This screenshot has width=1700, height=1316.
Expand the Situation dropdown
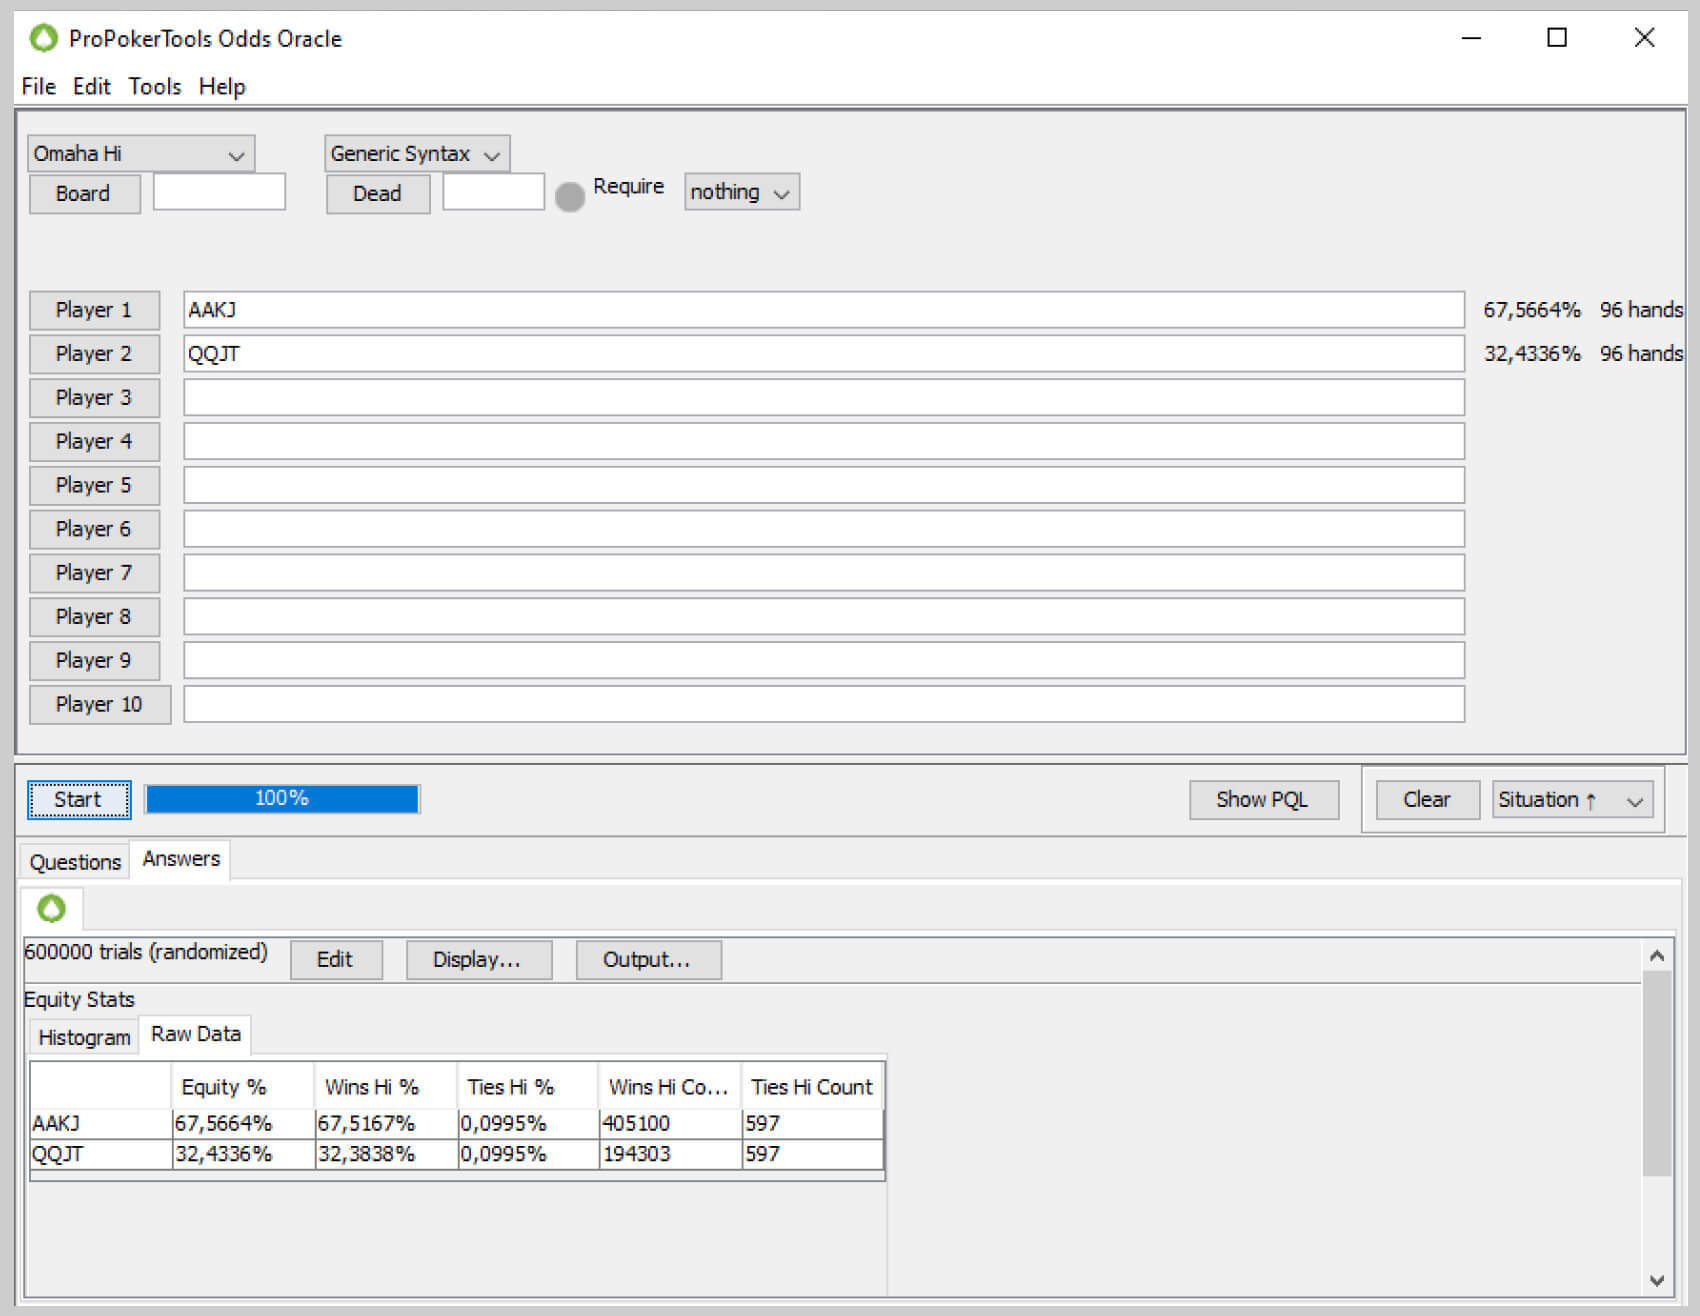tap(1571, 800)
